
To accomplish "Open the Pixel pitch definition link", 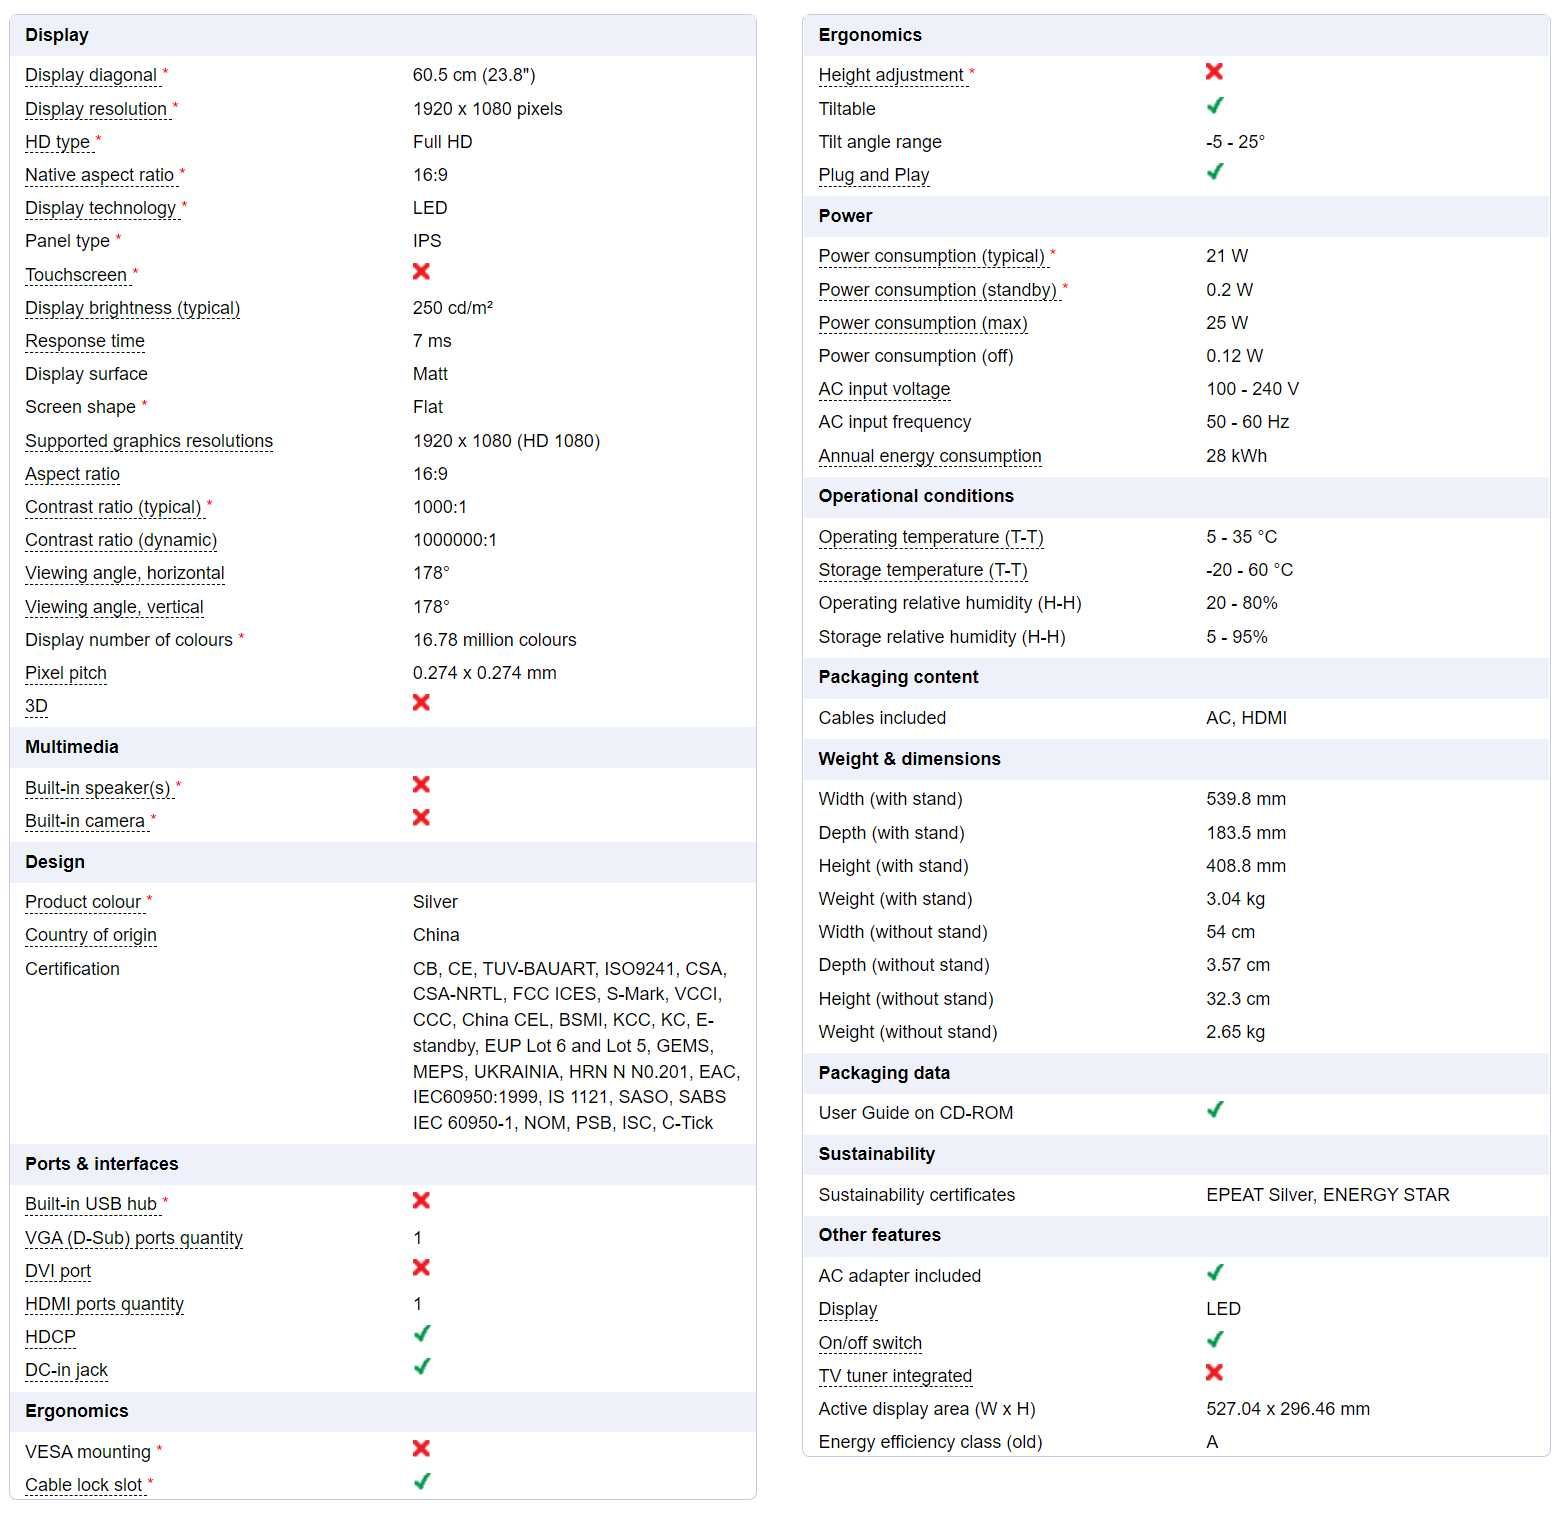I will coord(66,673).
